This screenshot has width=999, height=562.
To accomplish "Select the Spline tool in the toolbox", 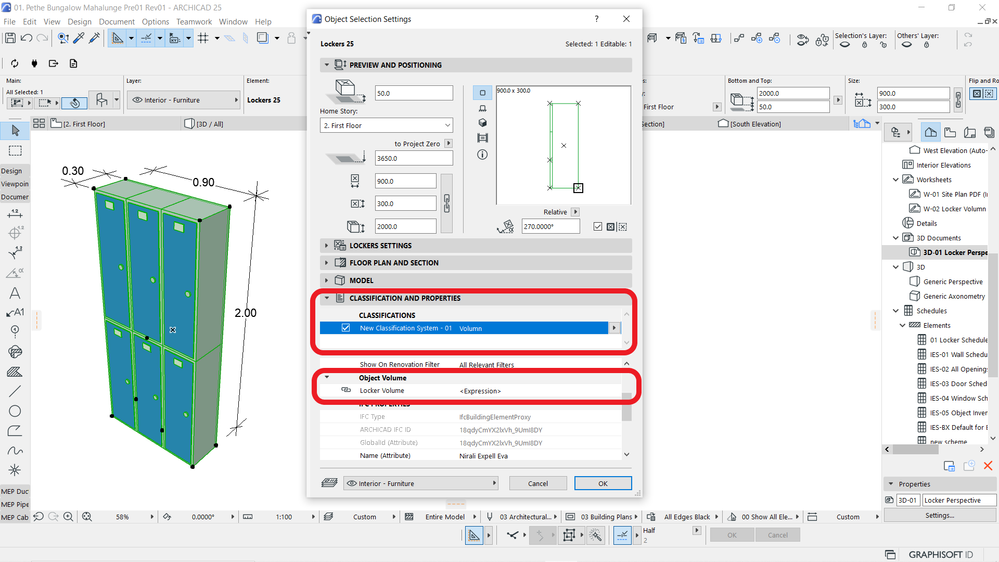I will tap(15, 450).
